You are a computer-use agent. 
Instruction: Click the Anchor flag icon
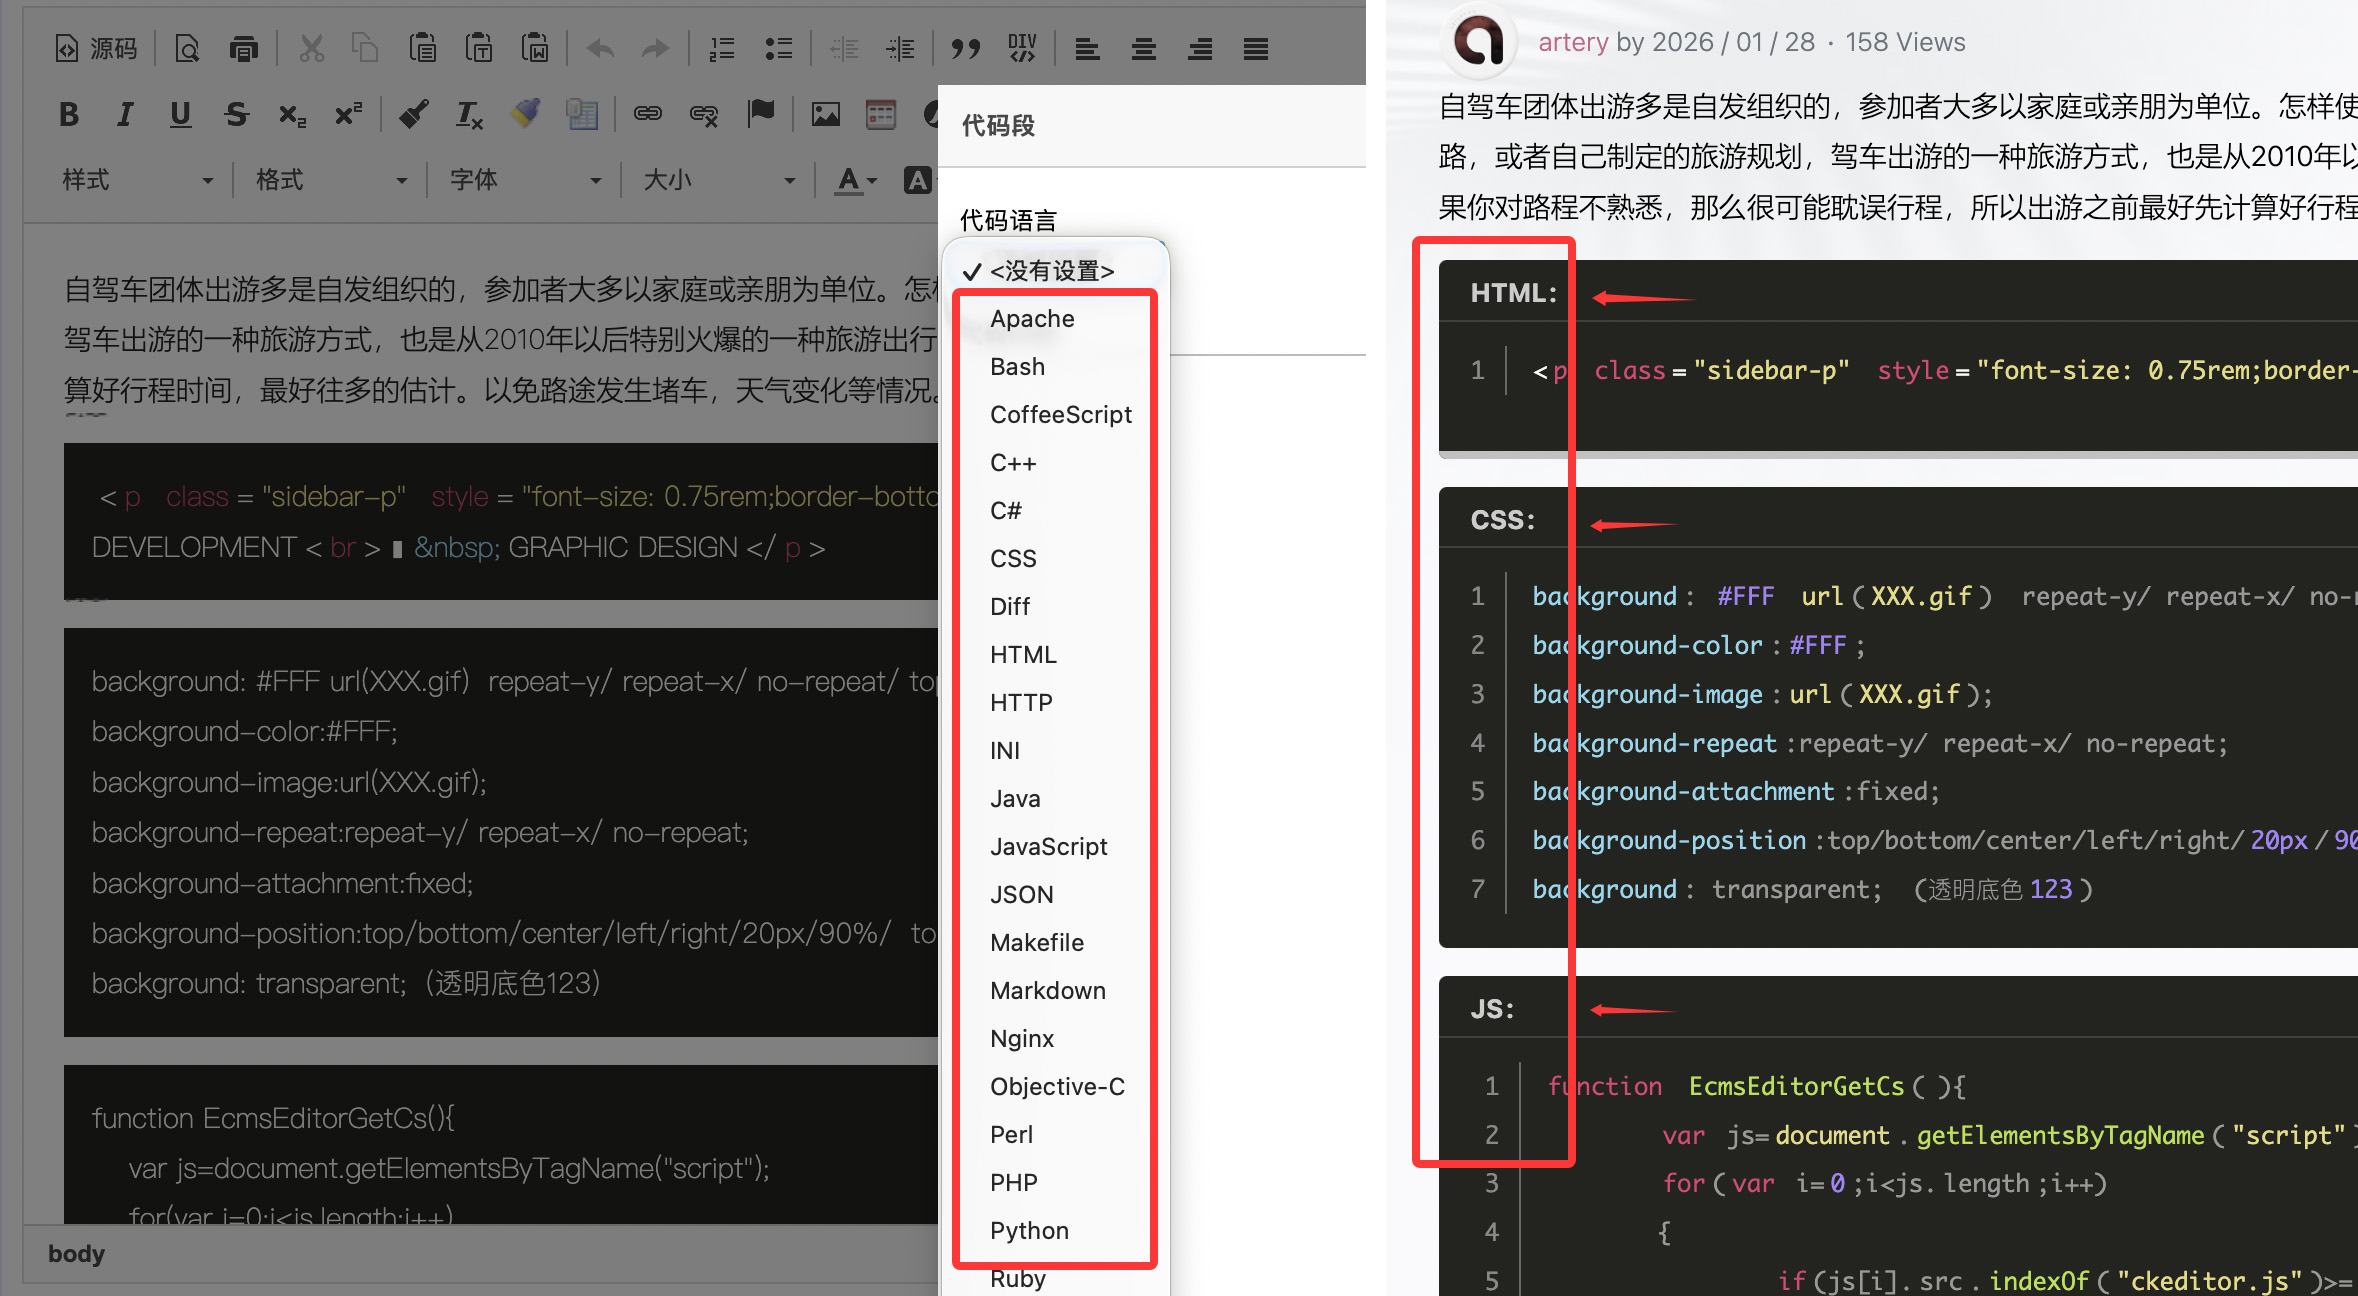(761, 114)
